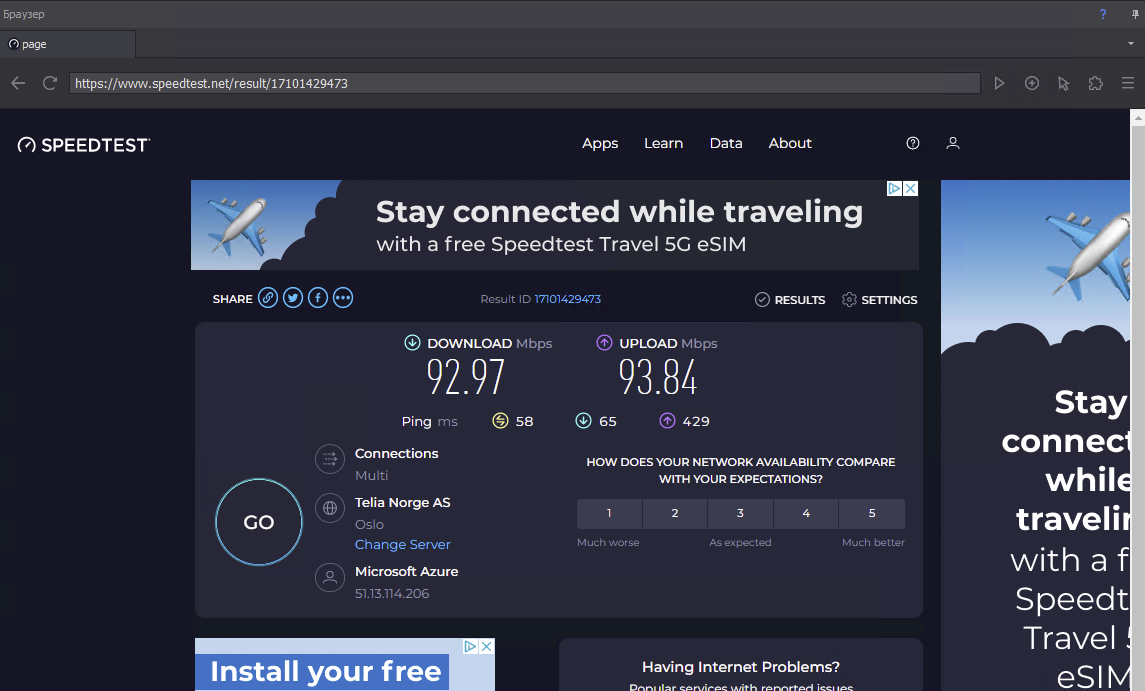Click the play icon in browser toolbar
Image resolution: width=1145 pixels, height=691 pixels.
(999, 83)
